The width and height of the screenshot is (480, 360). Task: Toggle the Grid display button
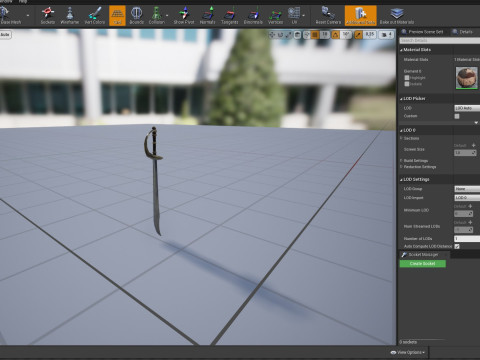pyautogui.click(x=117, y=15)
